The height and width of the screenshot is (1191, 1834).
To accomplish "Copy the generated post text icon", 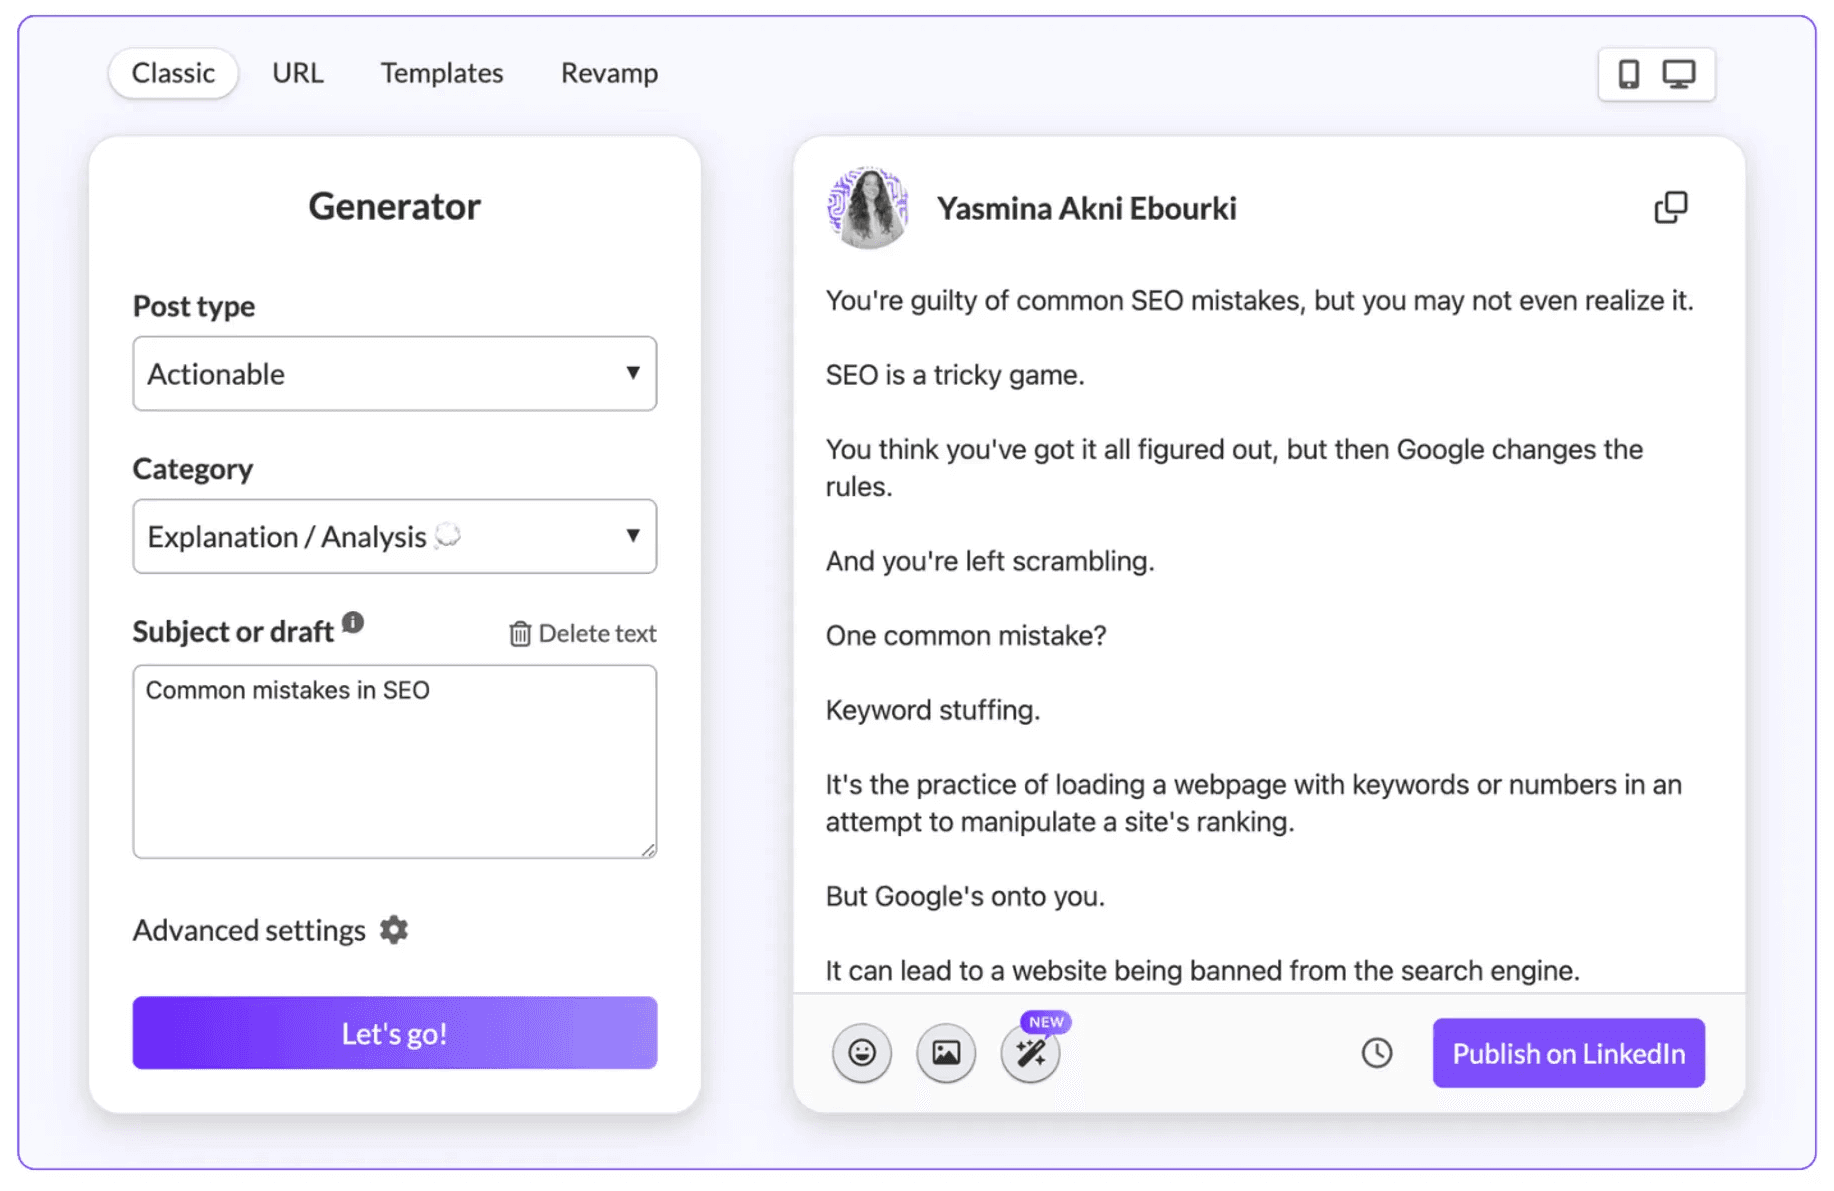I will click(1671, 207).
